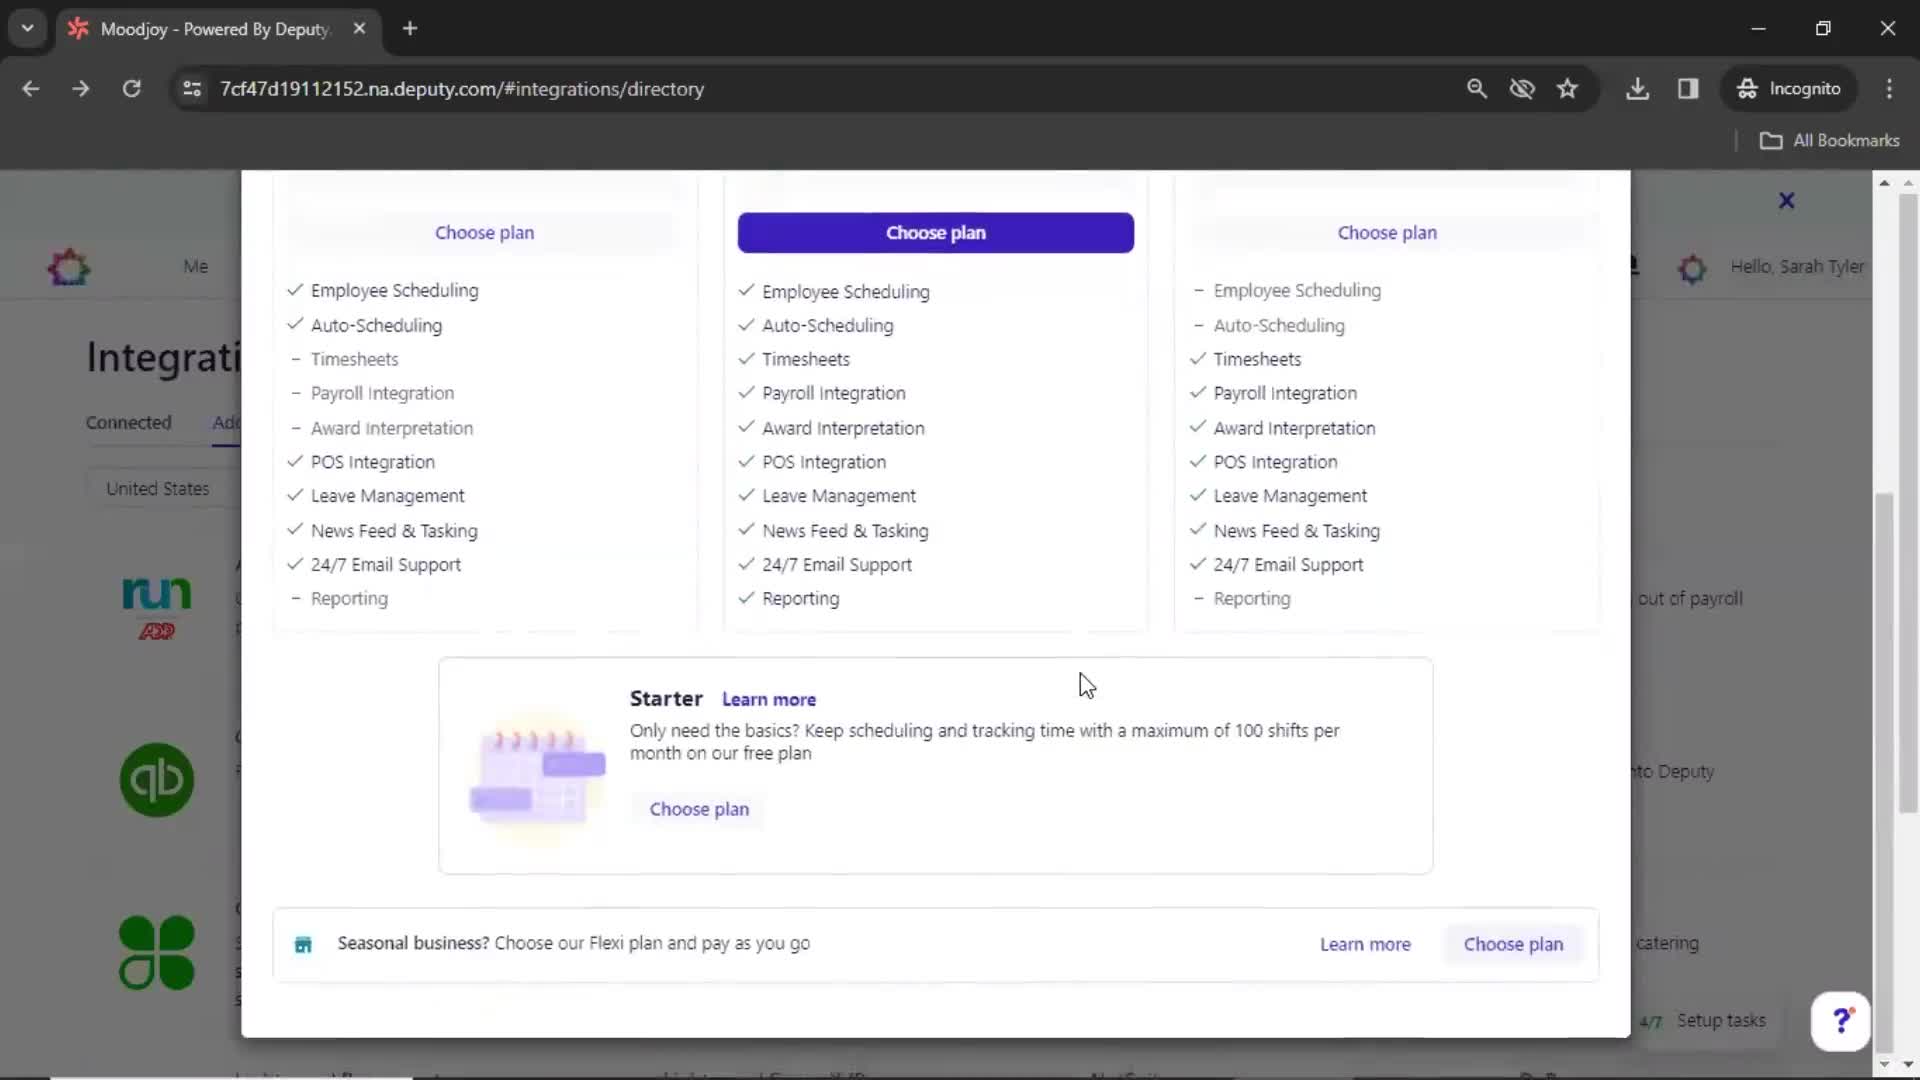Toggle Employee Scheduling checkbox on middle plan
This screenshot has height=1080, width=1920.
(x=746, y=290)
